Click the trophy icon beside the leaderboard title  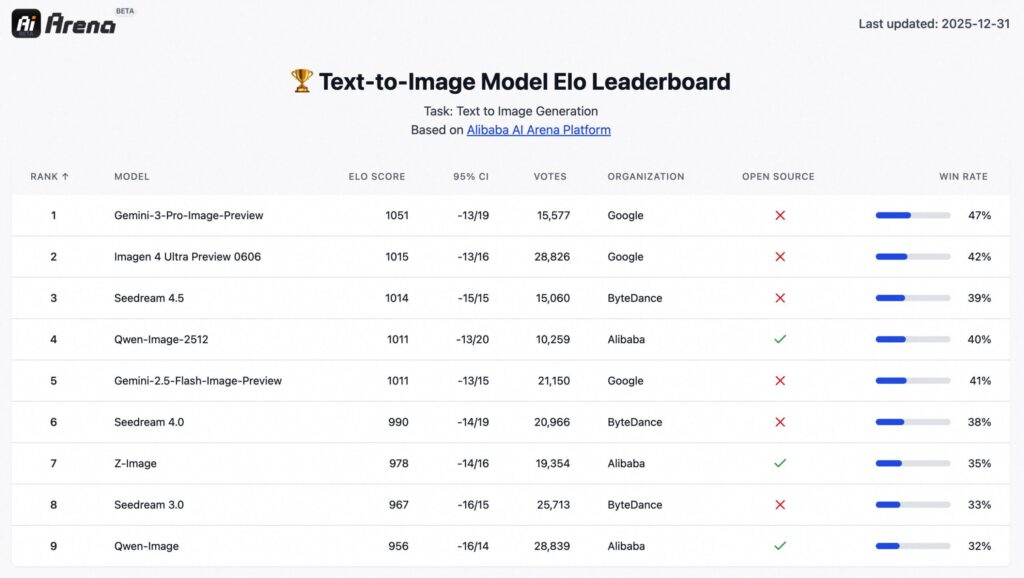(301, 81)
